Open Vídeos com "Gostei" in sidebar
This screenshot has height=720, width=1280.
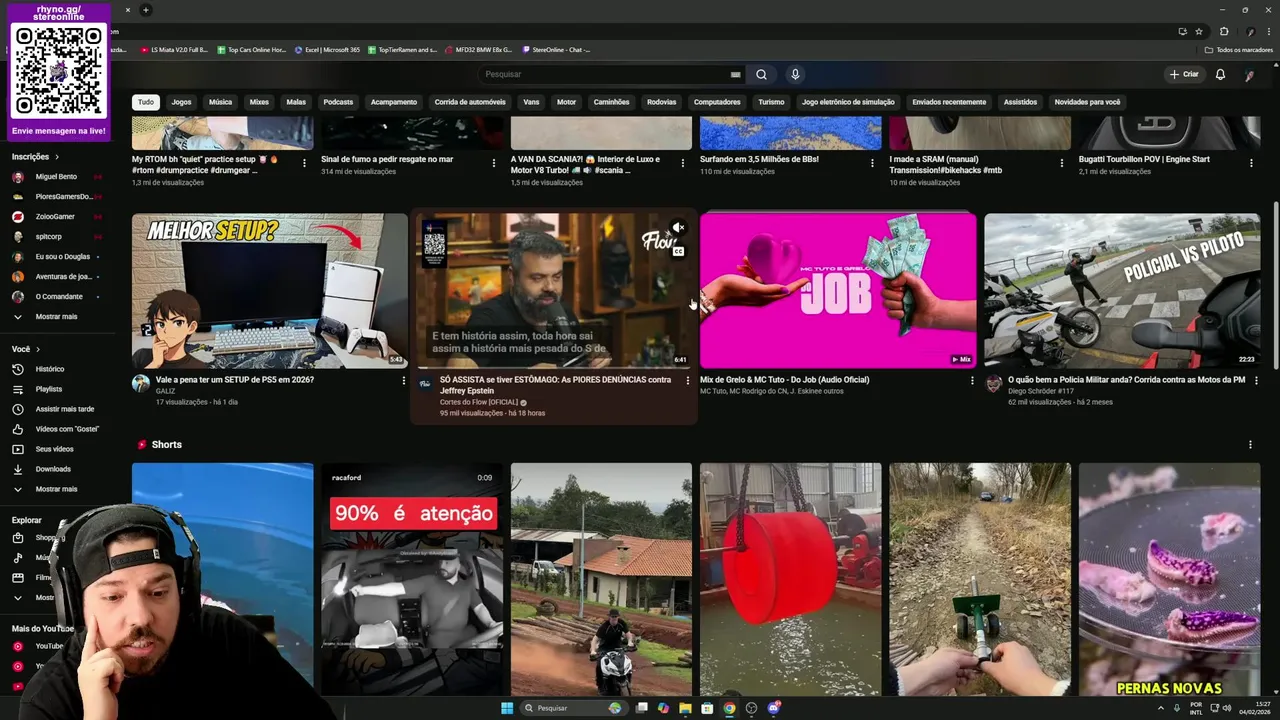(57, 429)
